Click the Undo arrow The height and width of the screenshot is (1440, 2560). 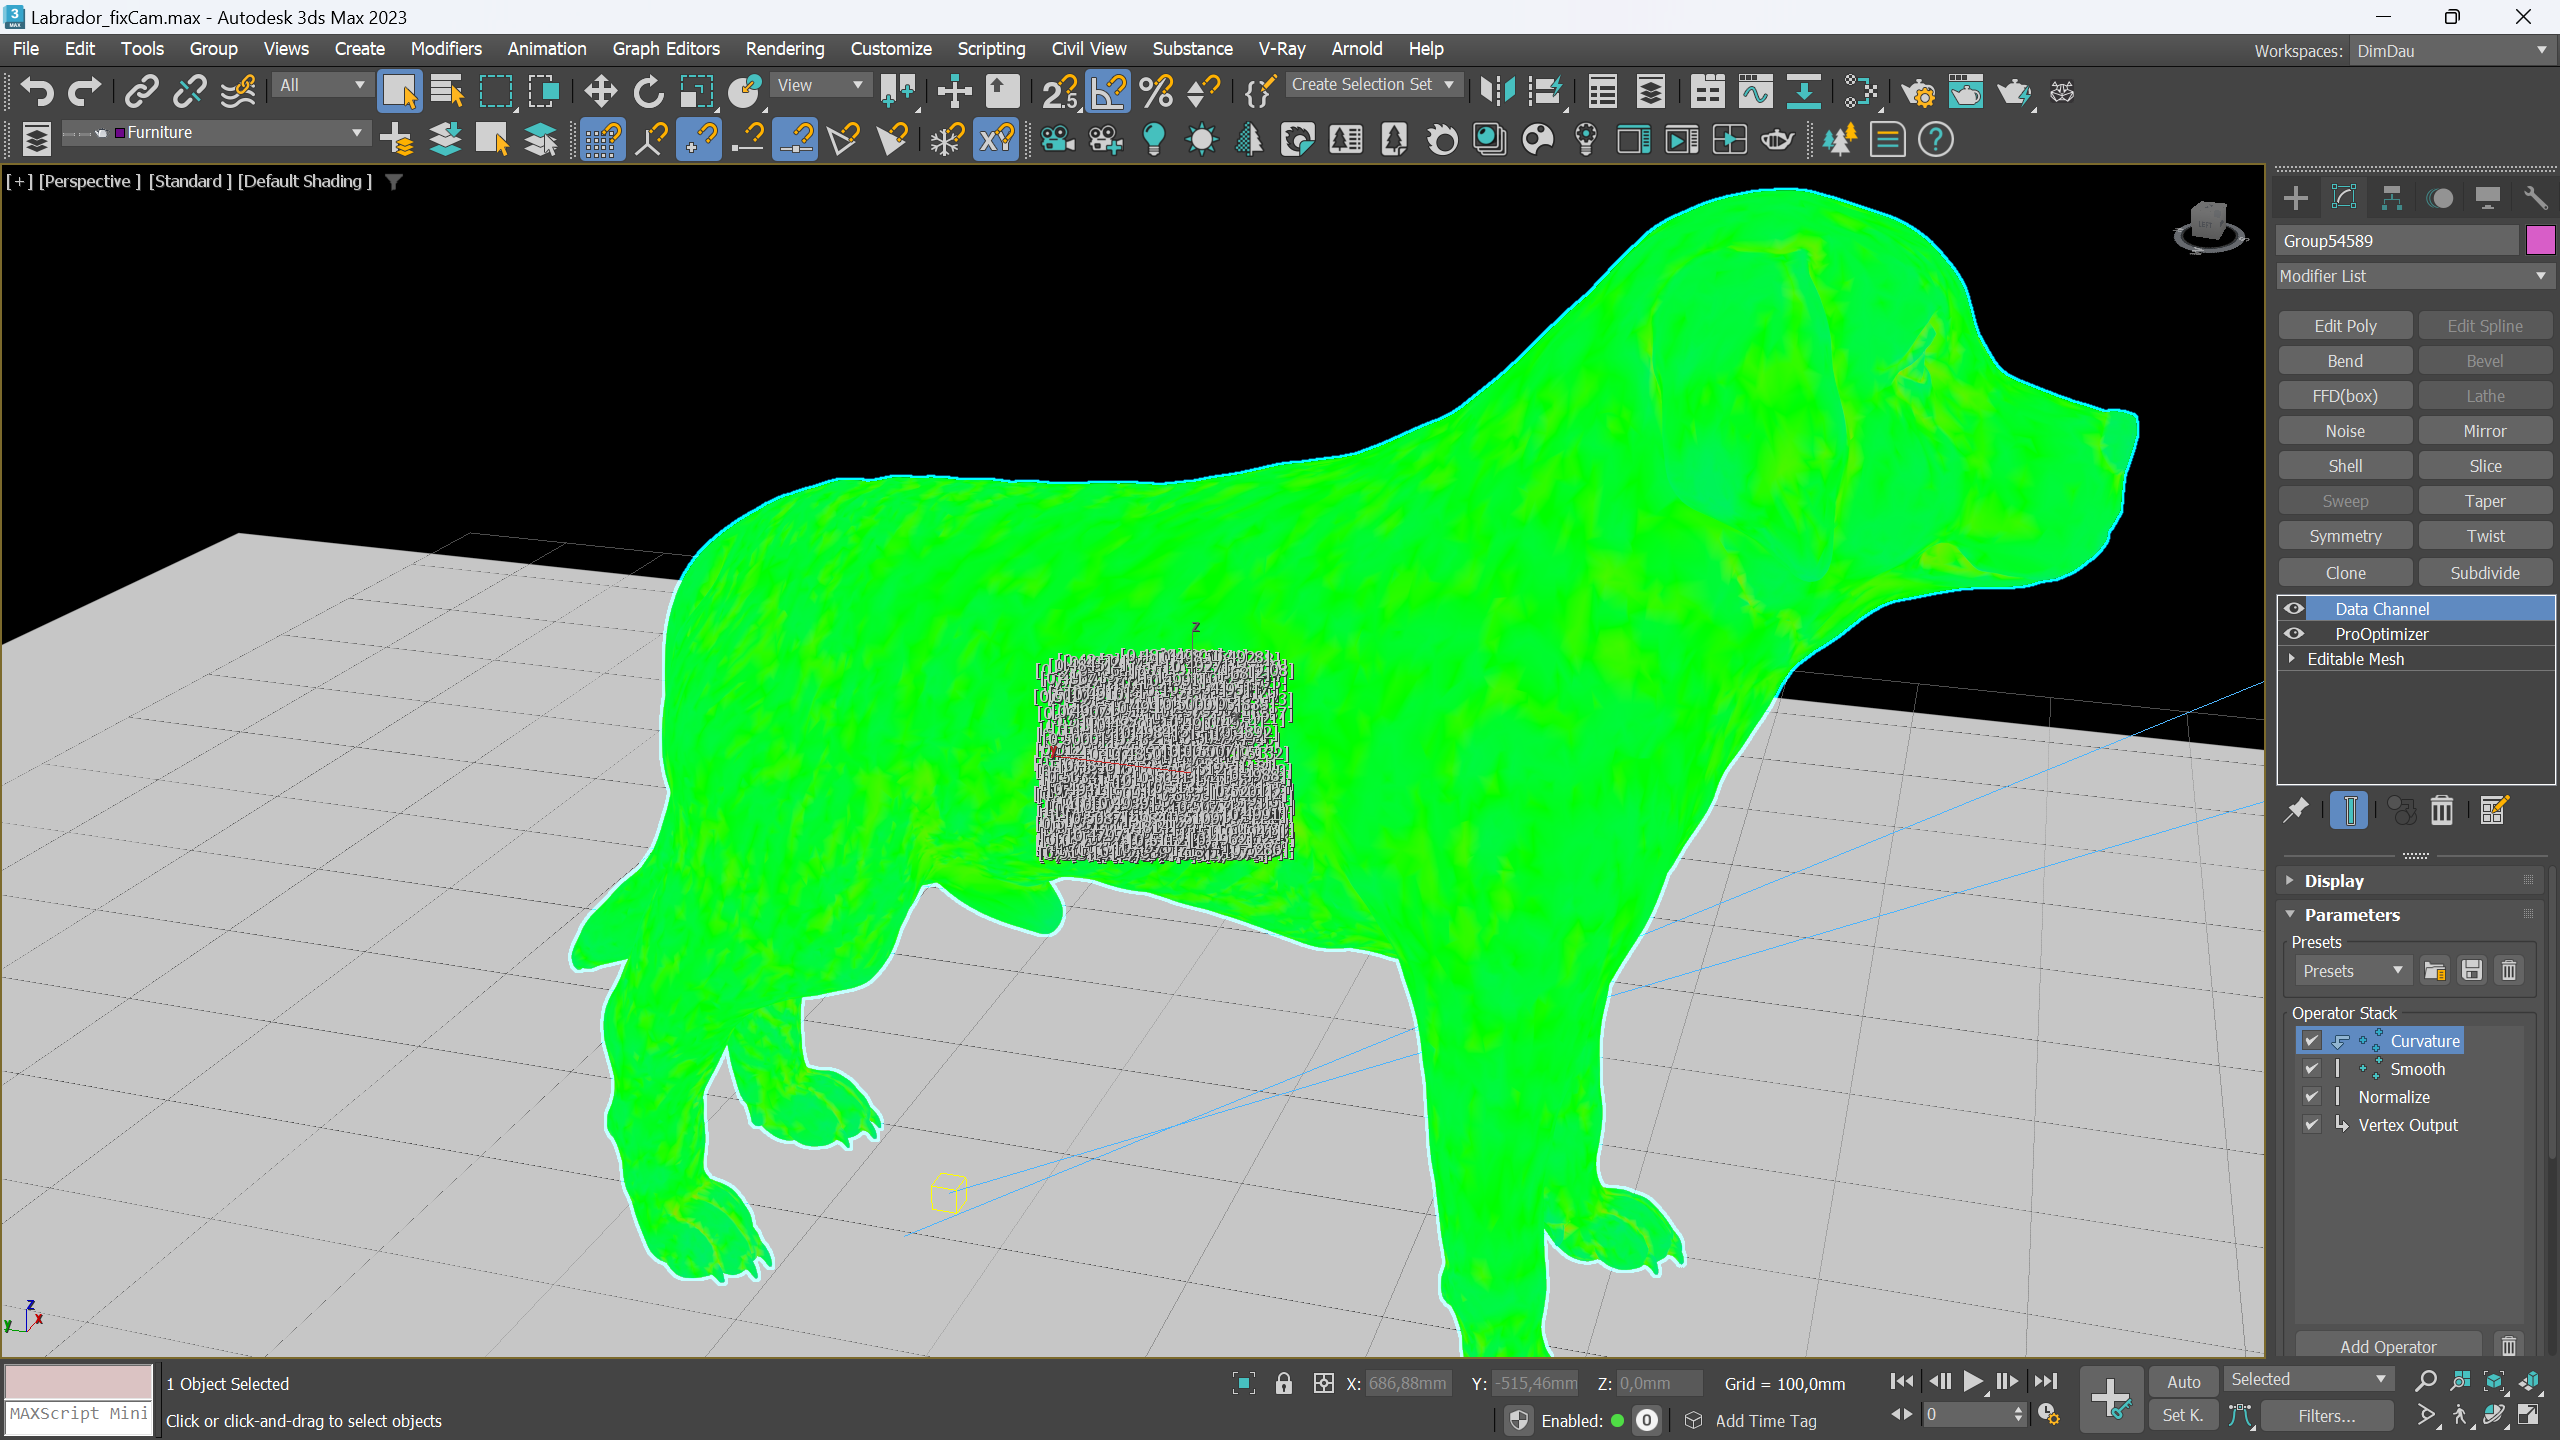37,92
